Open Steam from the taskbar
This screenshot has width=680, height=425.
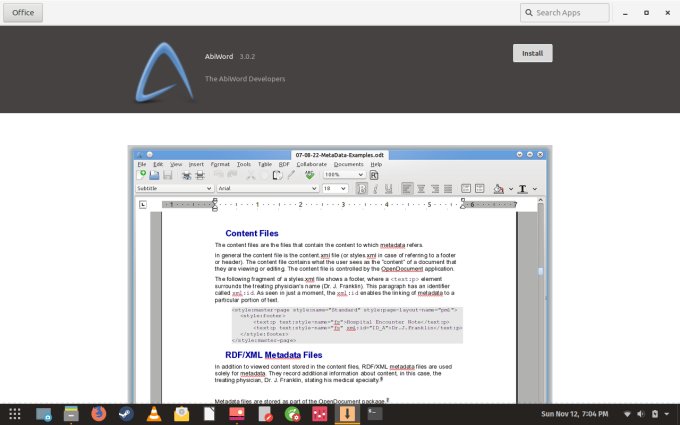pyautogui.click(x=126, y=414)
